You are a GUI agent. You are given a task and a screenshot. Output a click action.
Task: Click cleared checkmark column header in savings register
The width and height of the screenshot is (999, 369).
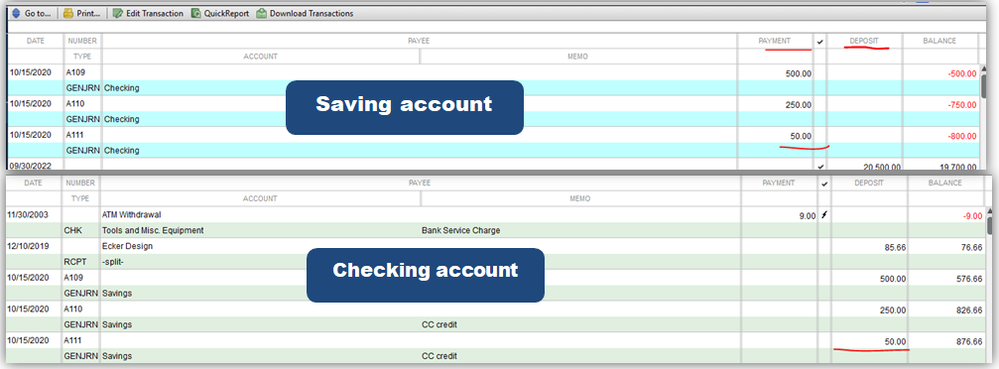(x=820, y=41)
